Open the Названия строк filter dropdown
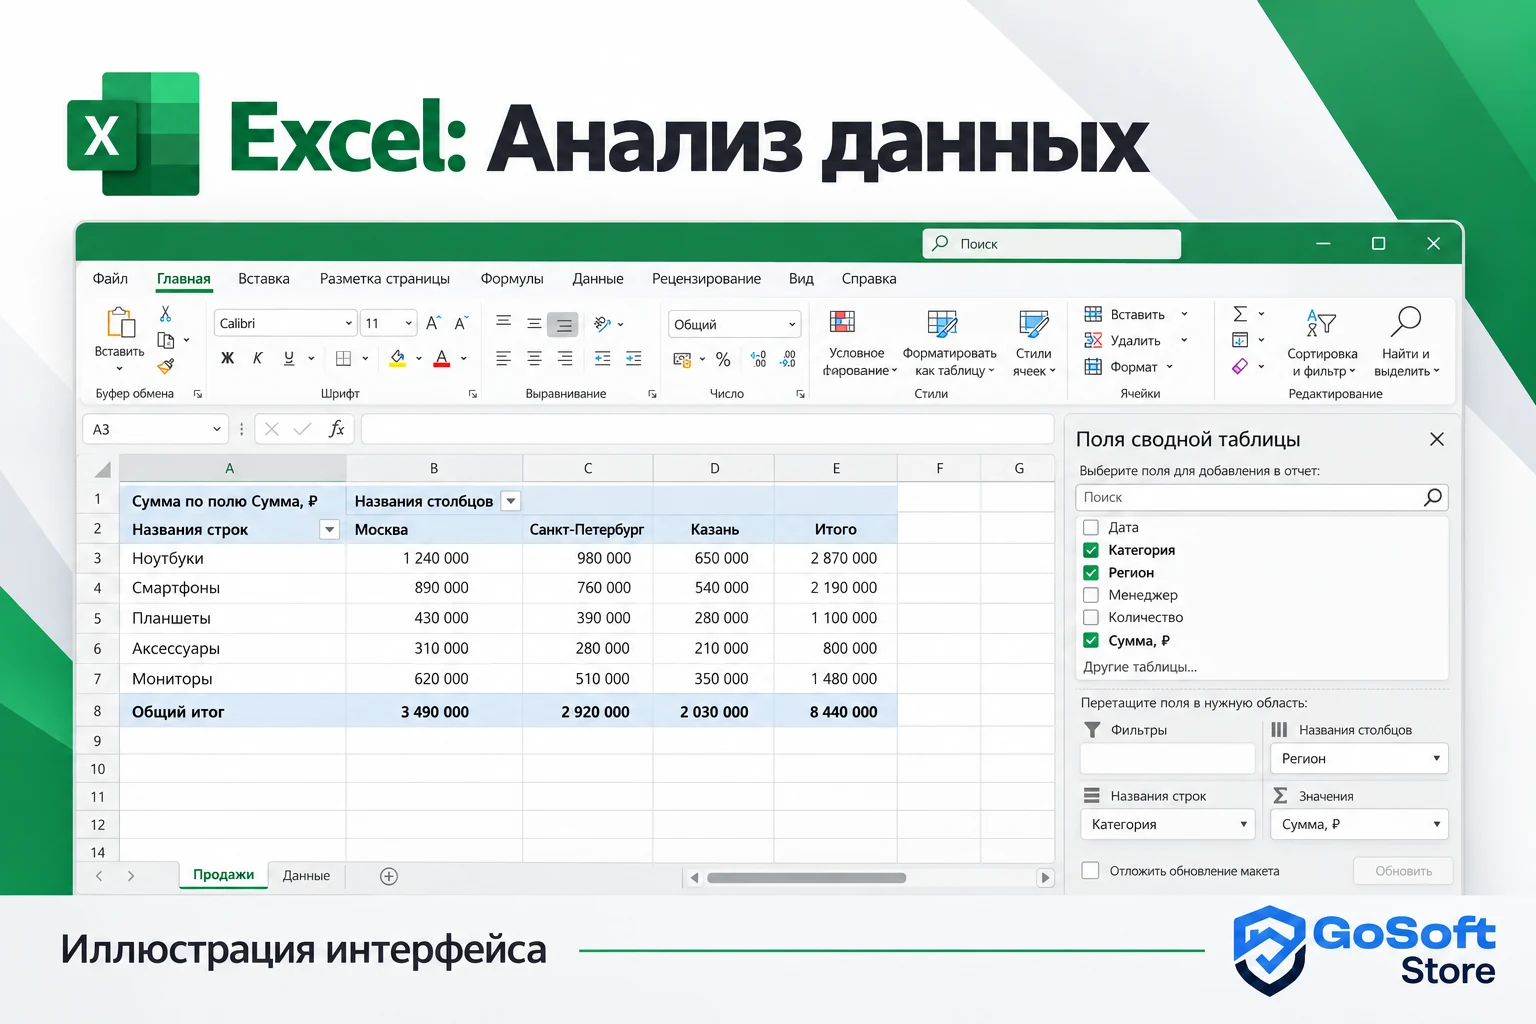The height and width of the screenshot is (1024, 1536). click(329, 530)
